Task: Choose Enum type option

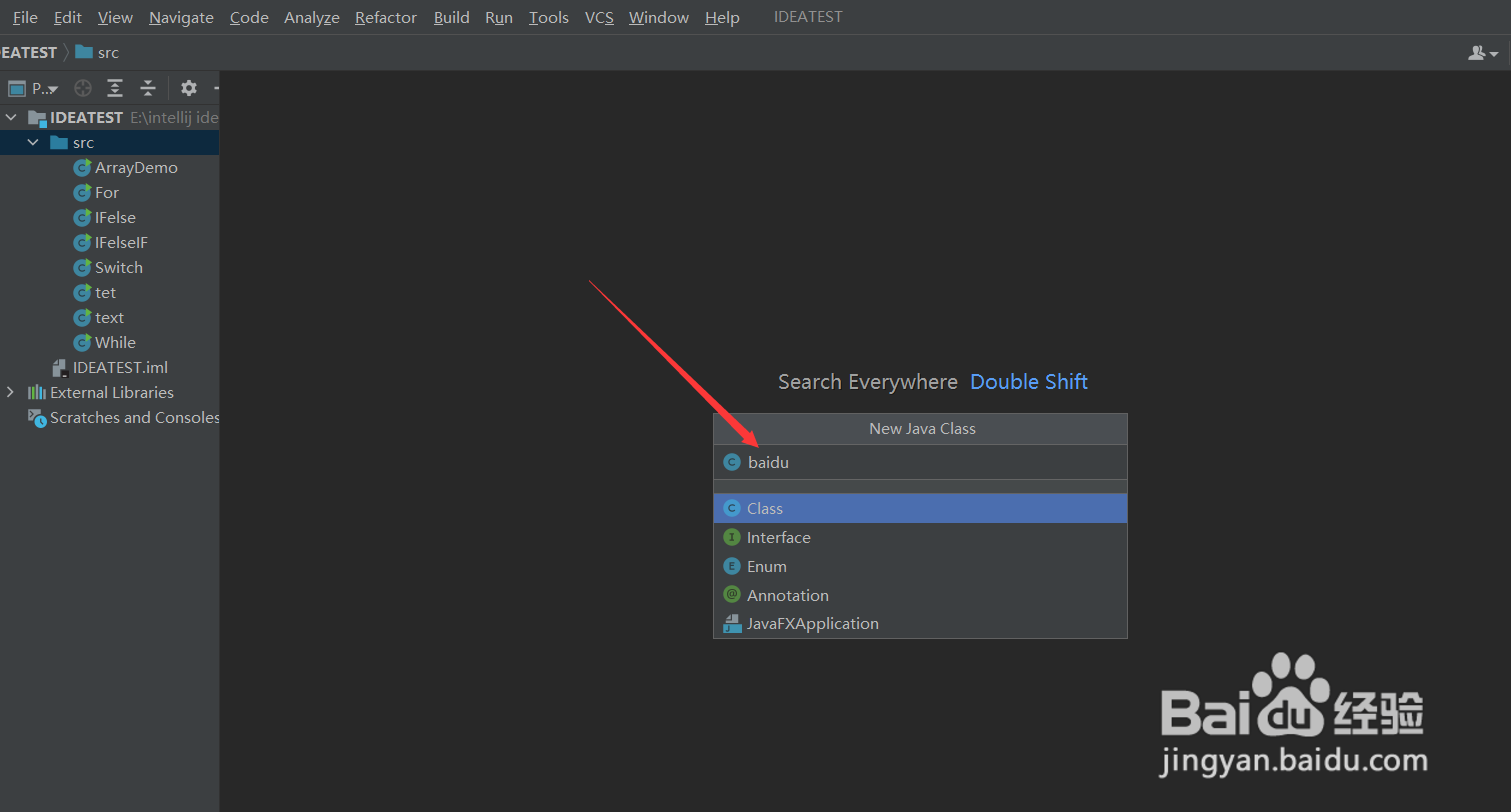Action: (x=766, y=567)
